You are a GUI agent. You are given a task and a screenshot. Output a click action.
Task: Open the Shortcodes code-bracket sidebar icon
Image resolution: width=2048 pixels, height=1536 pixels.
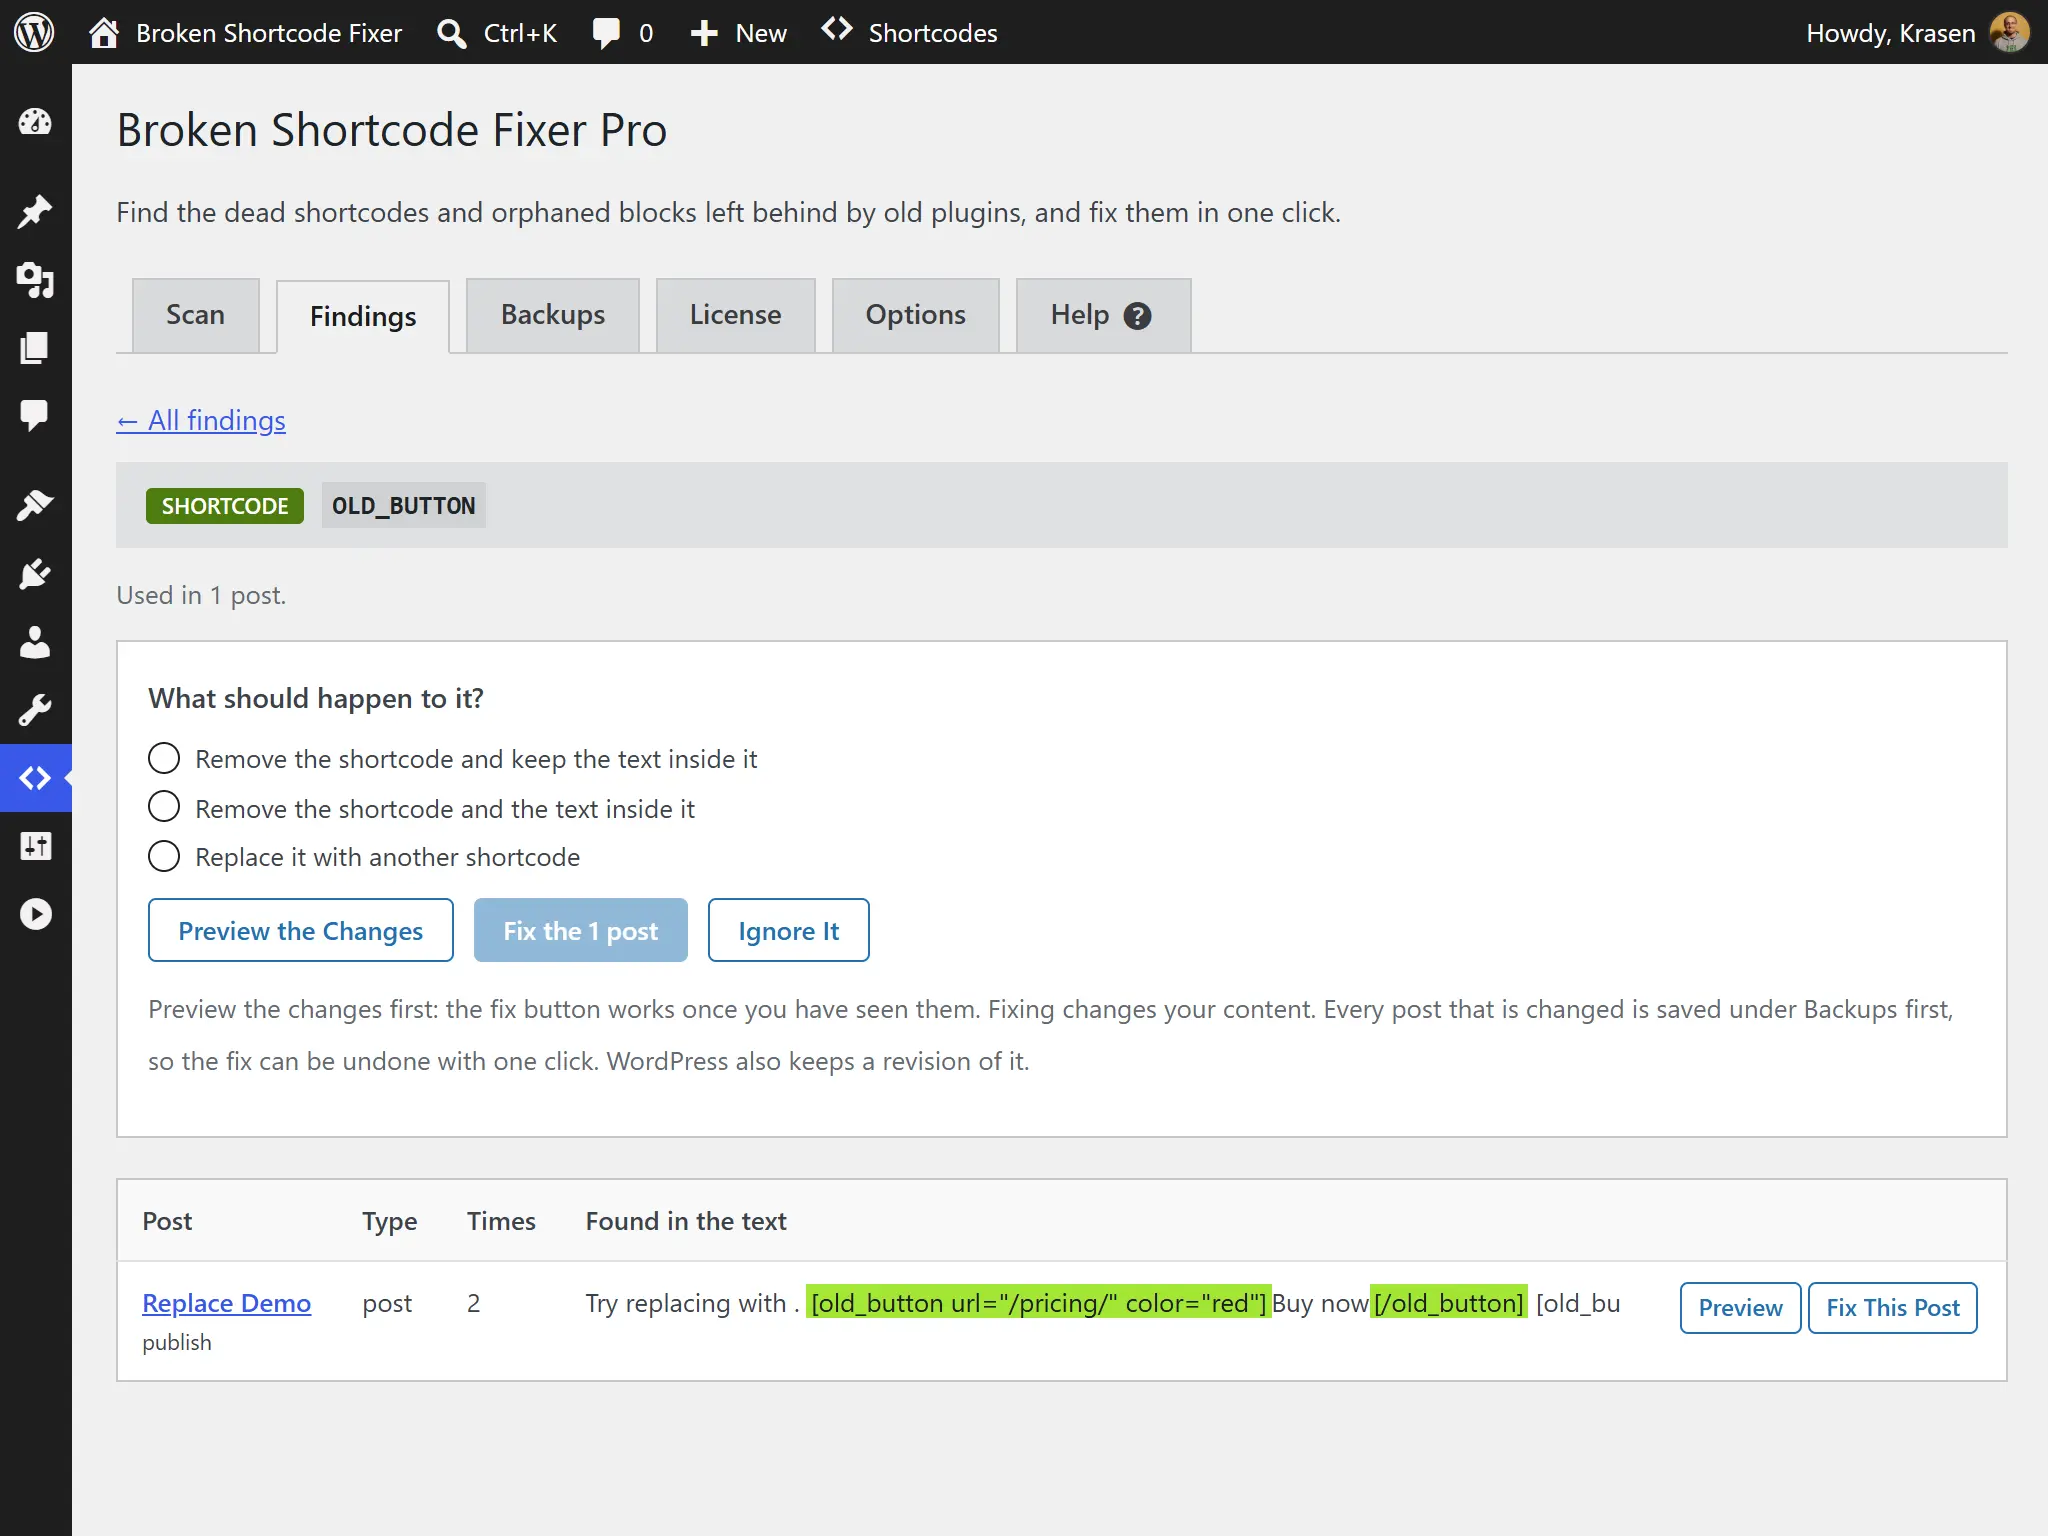click(x=35, y=778)
